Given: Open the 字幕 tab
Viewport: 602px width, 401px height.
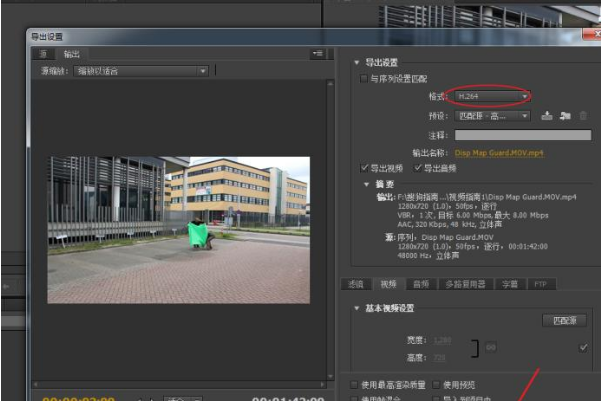Looking at the screenshot, I should [x=510, y=284].
